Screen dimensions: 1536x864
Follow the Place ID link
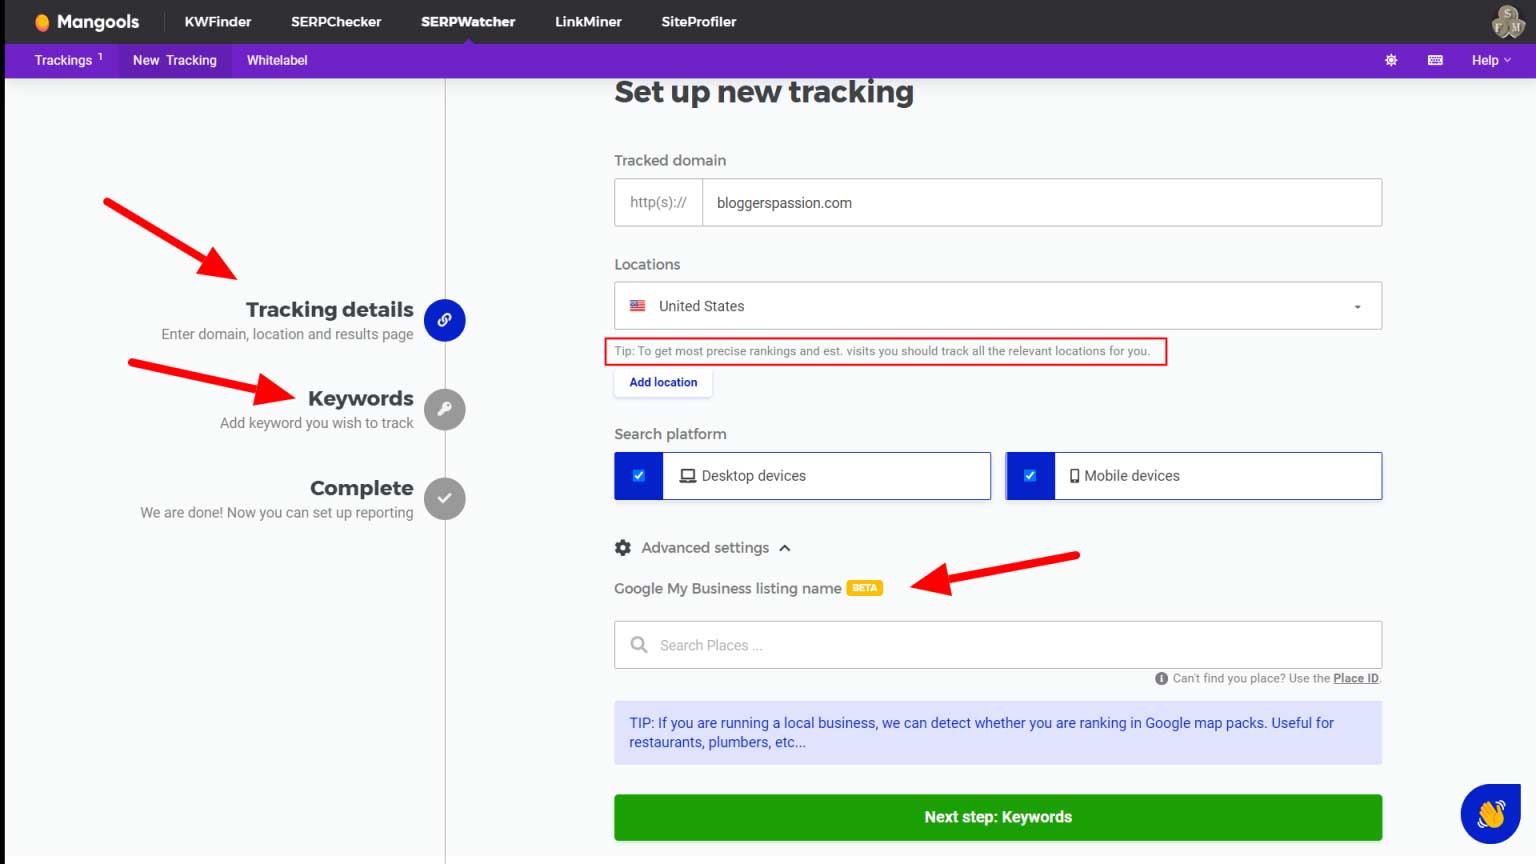(1355, 678)
